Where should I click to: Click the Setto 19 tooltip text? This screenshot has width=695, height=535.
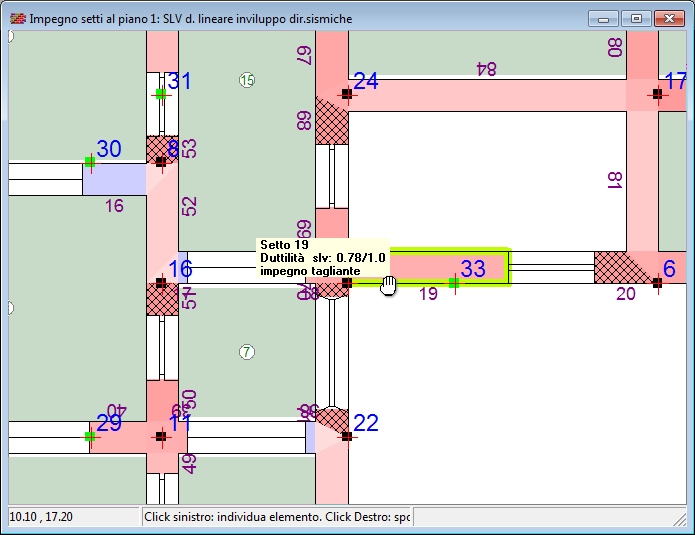tap(323, 258)
